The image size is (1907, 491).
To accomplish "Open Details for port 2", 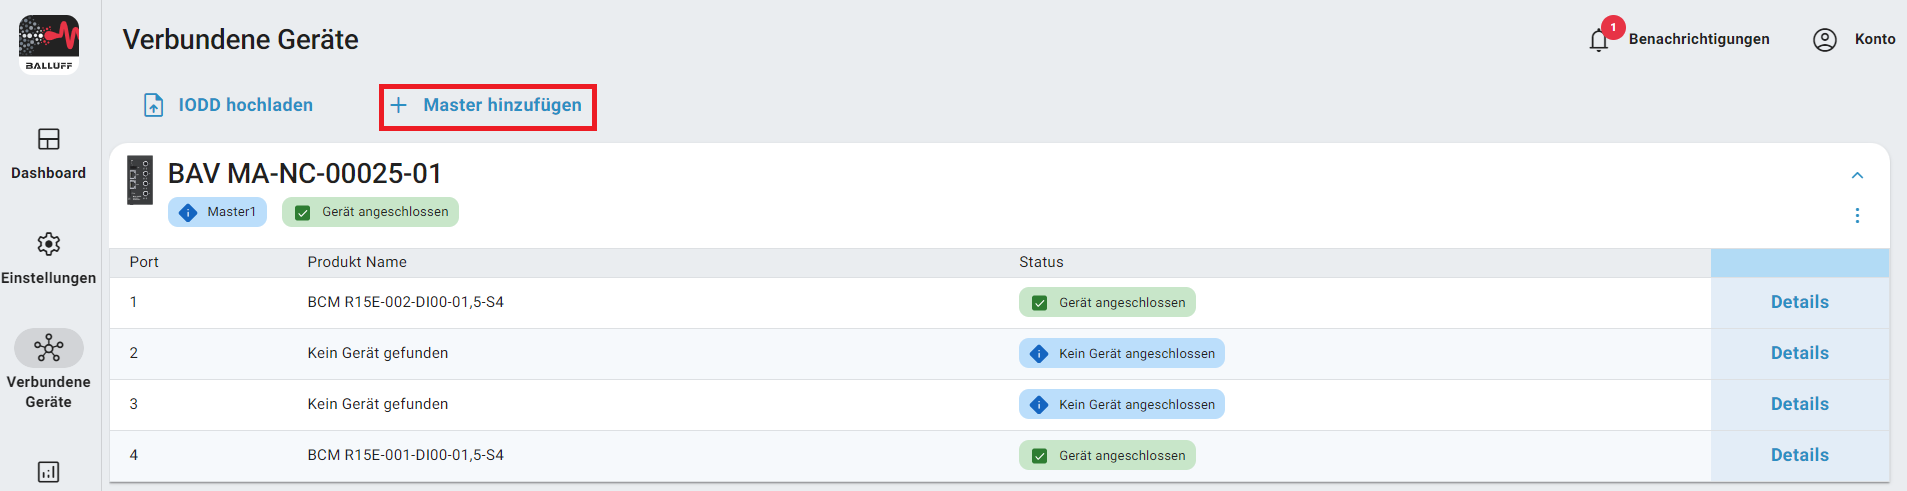I will click(1799, 353).
